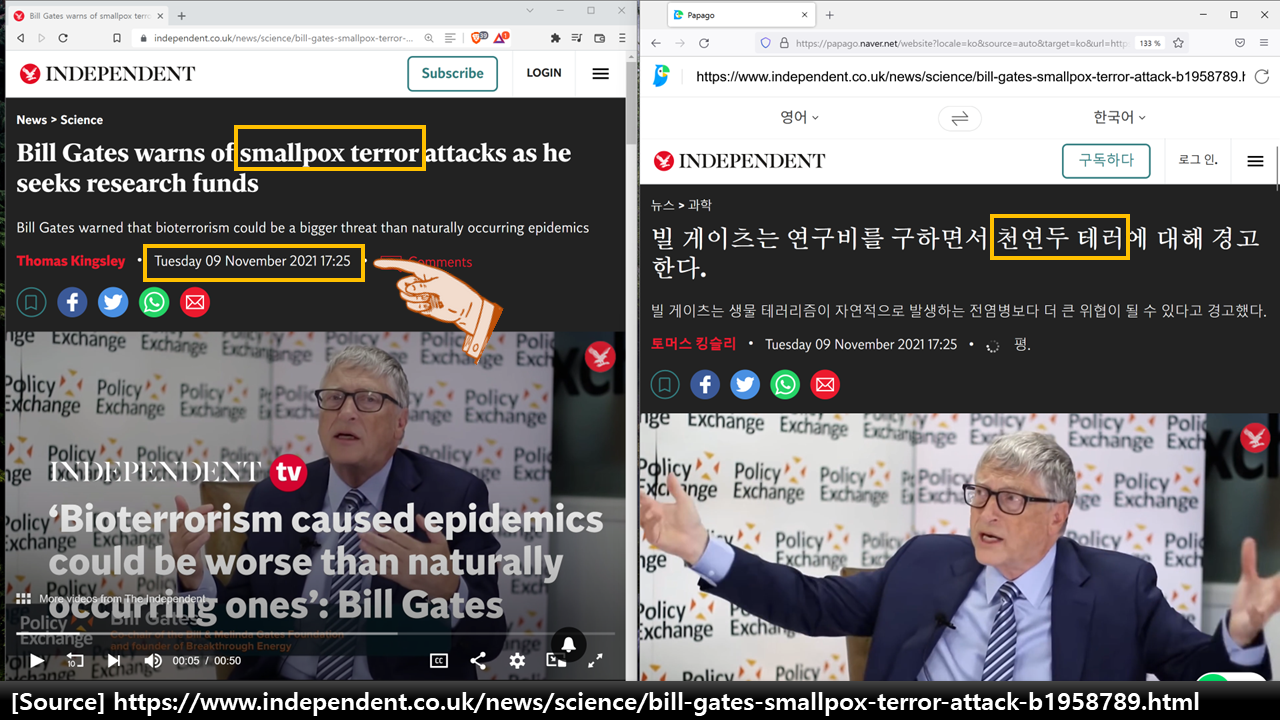Screen dimensions: 1280x720
Task: Open video settings gear
Action: point(517,660)
